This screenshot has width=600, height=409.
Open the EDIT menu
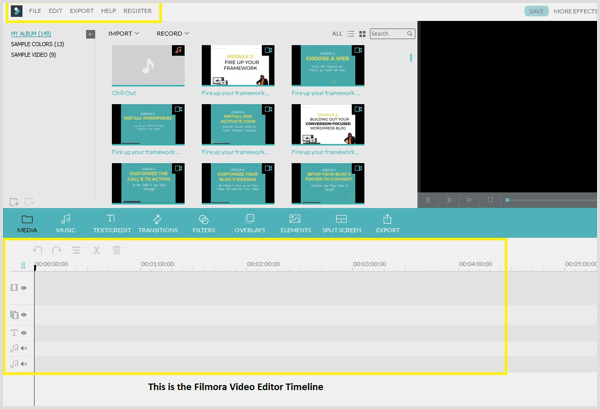point(55,11)
